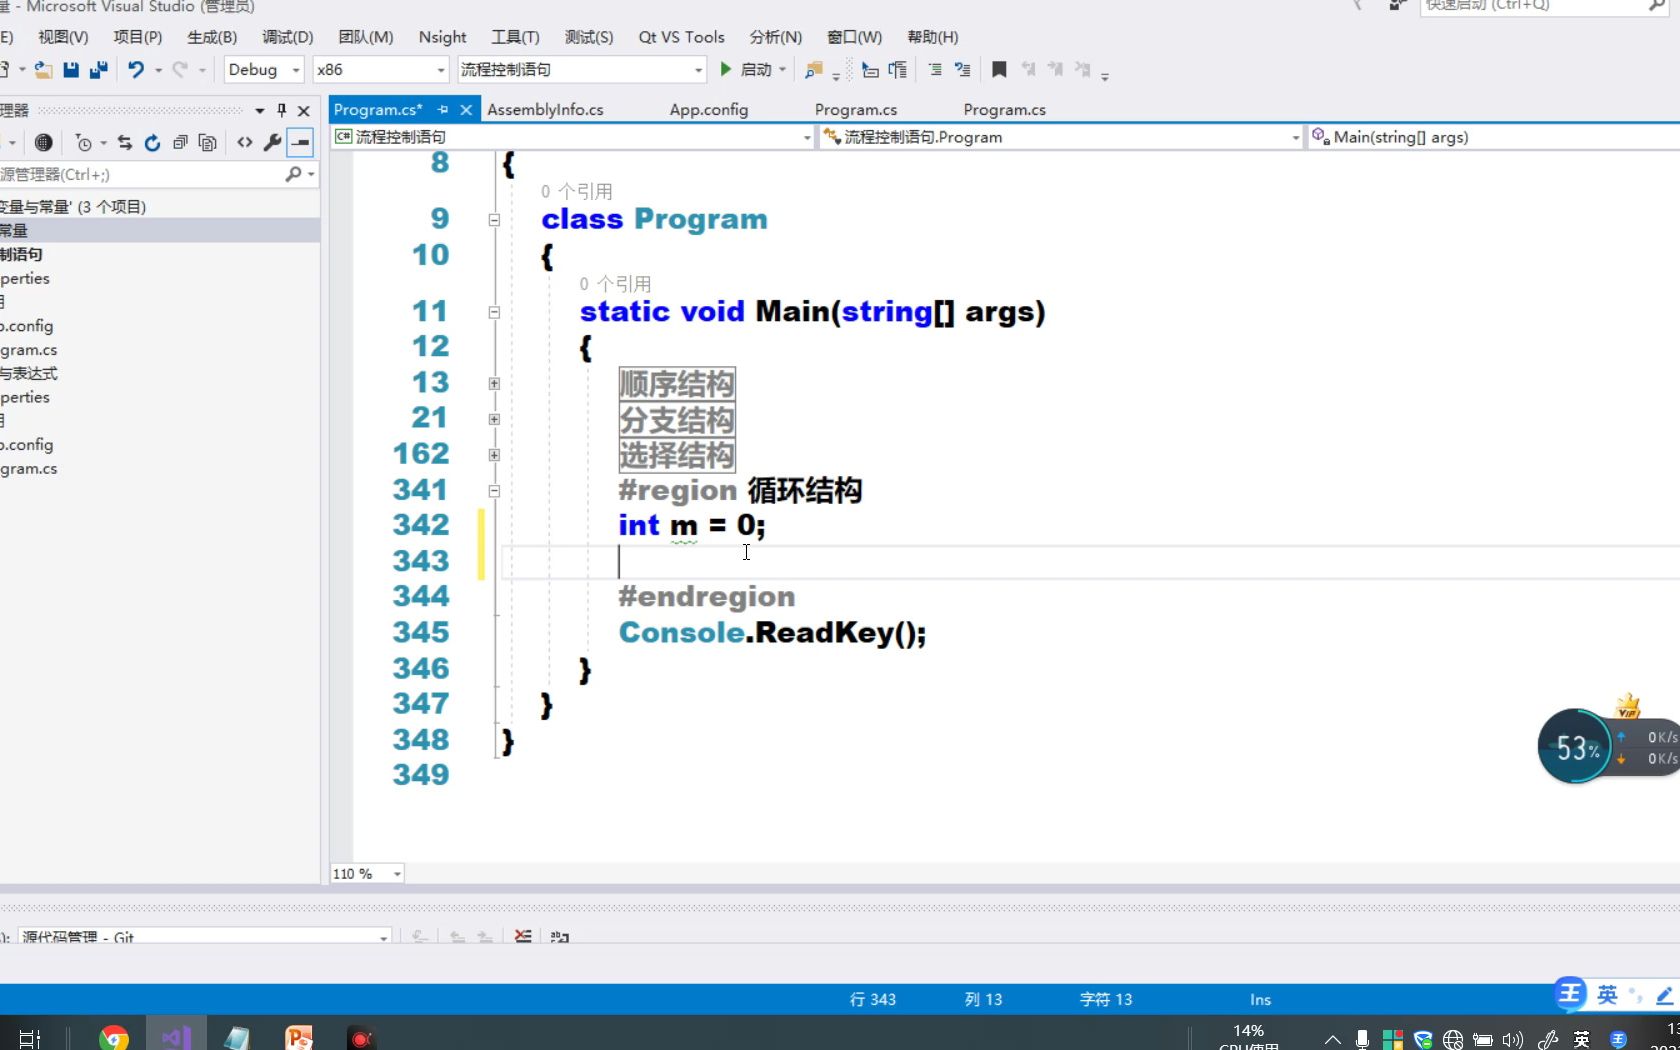1680x1050 pixels.
Task: Comment out the selected lines
Action: tap(935, 70)
